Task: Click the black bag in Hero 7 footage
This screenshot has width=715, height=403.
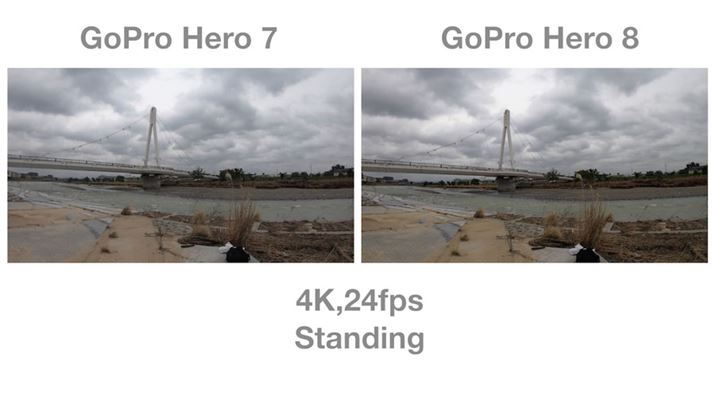Action: click(x=237, y=254)
